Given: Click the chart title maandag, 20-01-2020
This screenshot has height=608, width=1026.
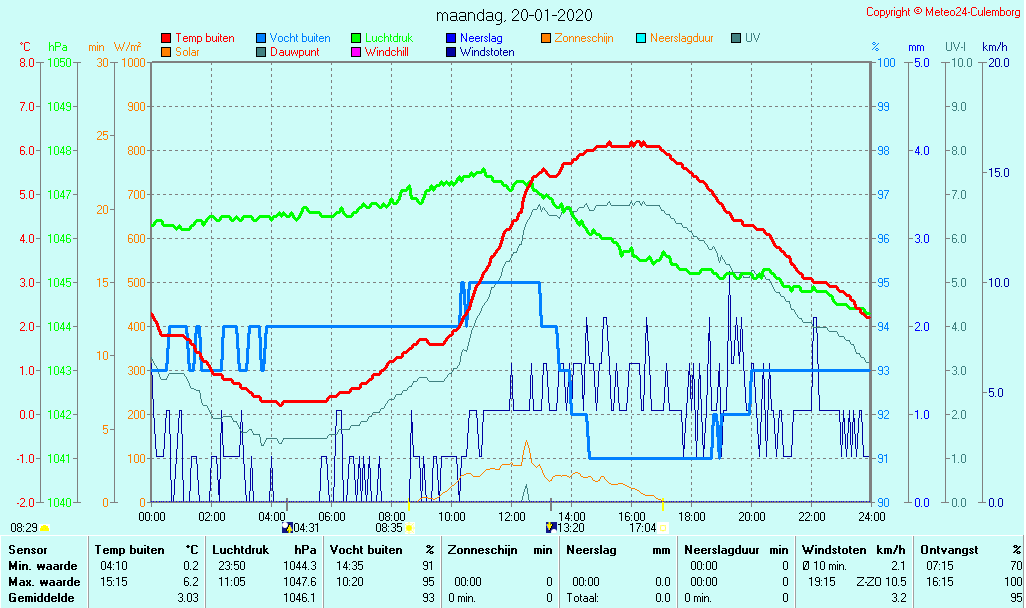Looking at the screenshot, I should [x=514, y=16].
